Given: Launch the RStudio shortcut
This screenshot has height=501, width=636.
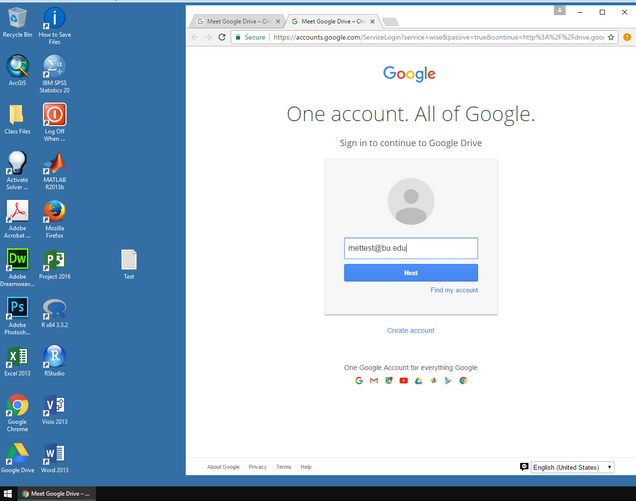Looking at the screenshot, I should (54, 361).
